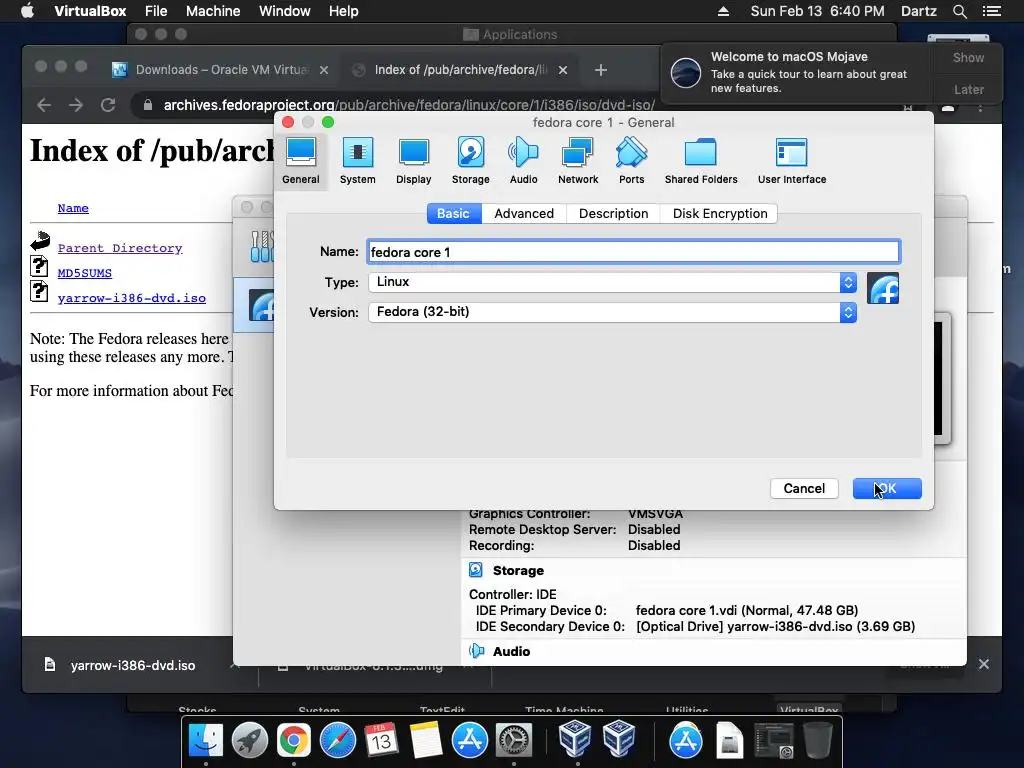The width and height of the screenshot is (1024, 768).
Task: Open the Type dropdown showing Linux
Action: click(613, 282)
